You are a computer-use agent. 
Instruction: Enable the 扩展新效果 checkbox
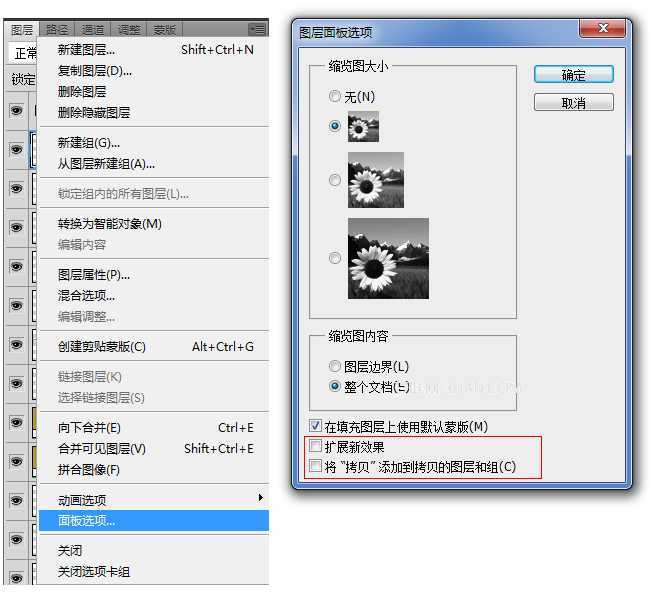click(316, 447)
